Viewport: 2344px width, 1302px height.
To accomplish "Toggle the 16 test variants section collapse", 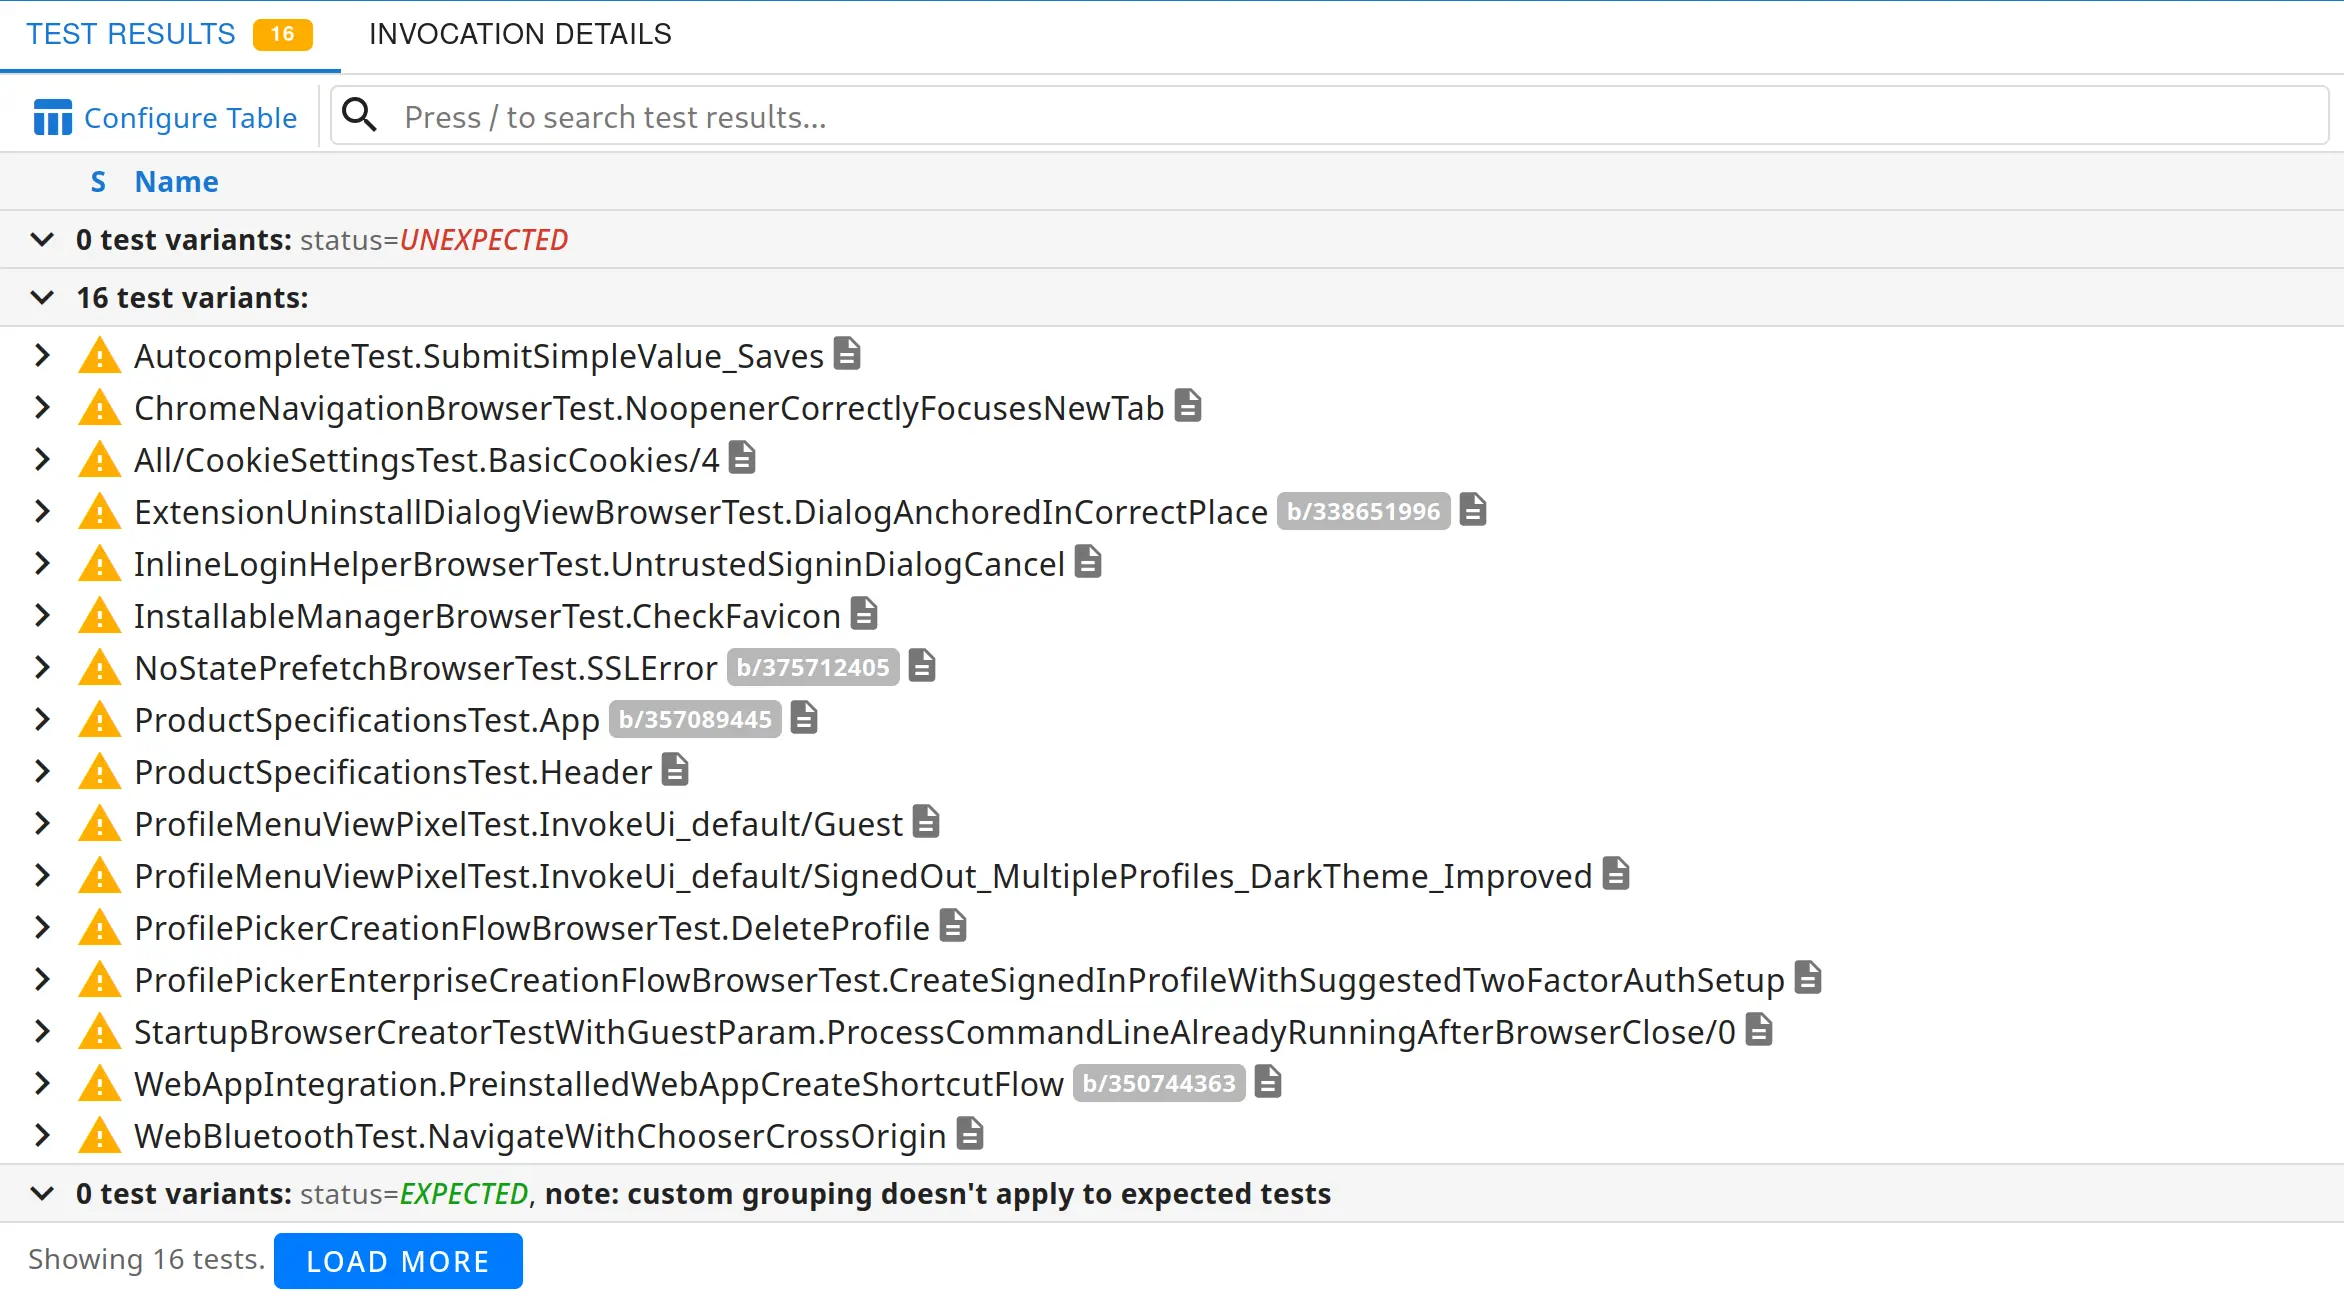I will tap(43, 297).
